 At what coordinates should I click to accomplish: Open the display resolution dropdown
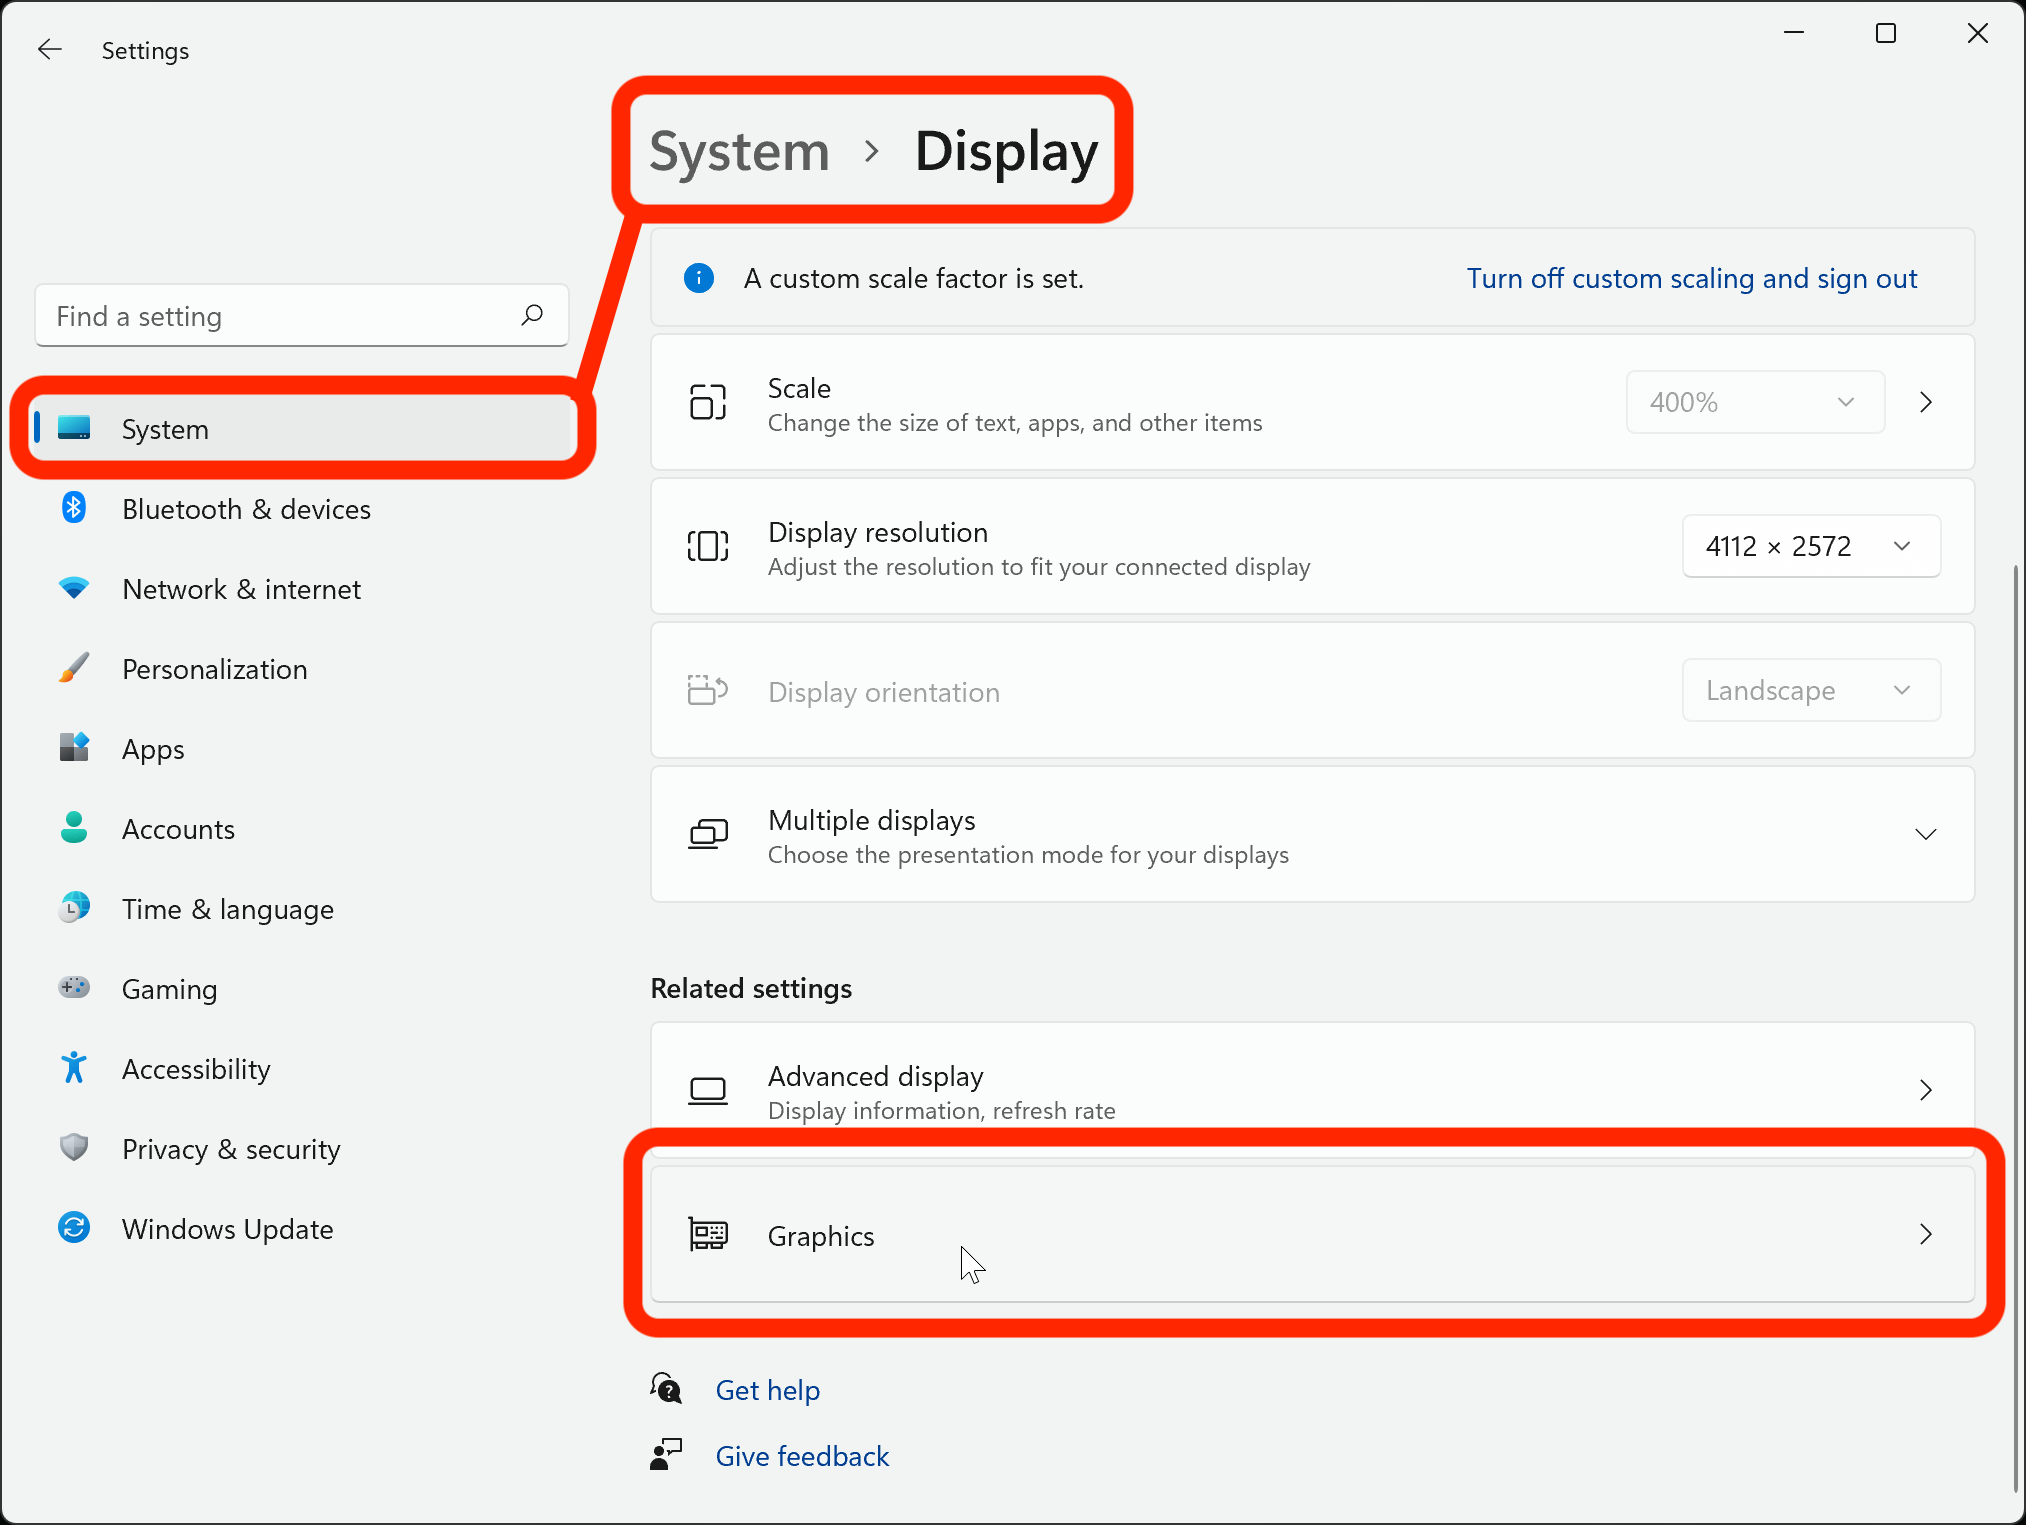[1810, 546]
